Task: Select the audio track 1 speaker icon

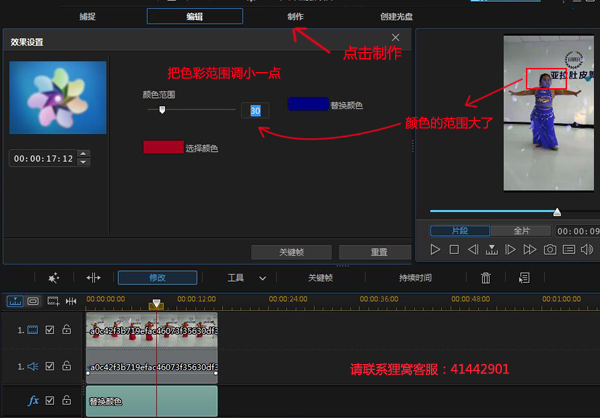Action: [33, 366]
